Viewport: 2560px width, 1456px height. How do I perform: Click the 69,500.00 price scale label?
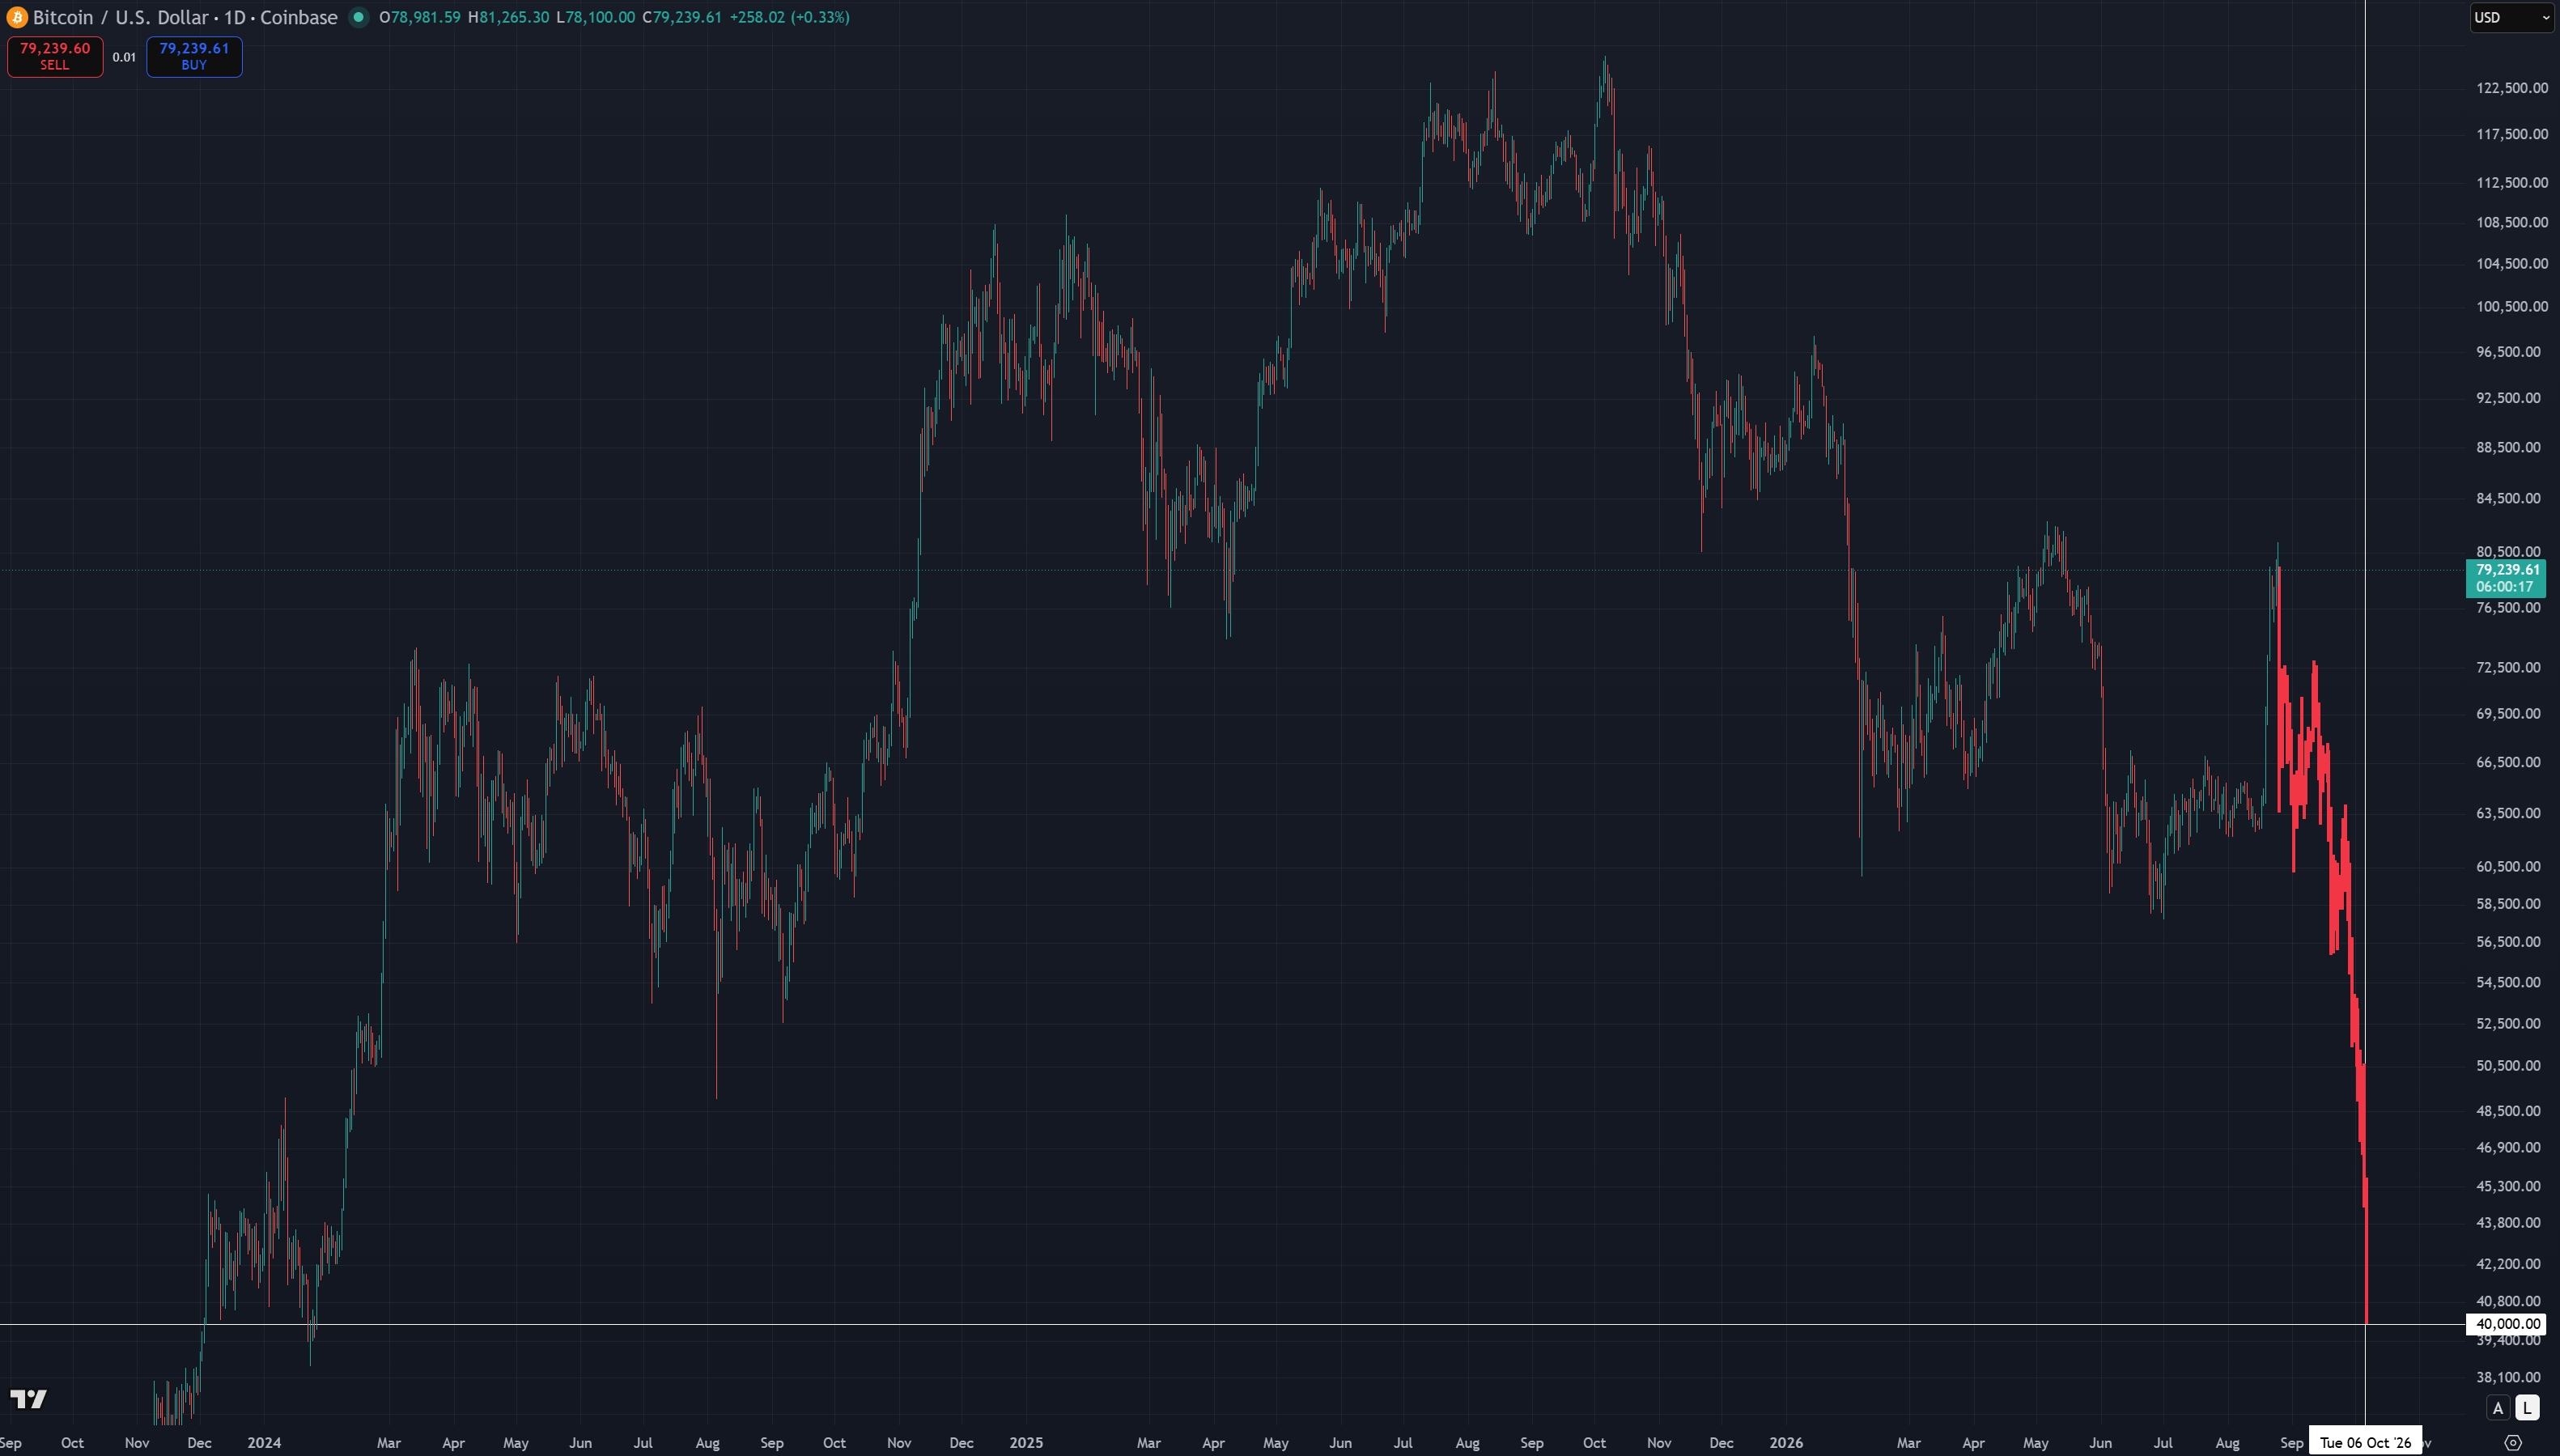click(x=2508, y=713)
